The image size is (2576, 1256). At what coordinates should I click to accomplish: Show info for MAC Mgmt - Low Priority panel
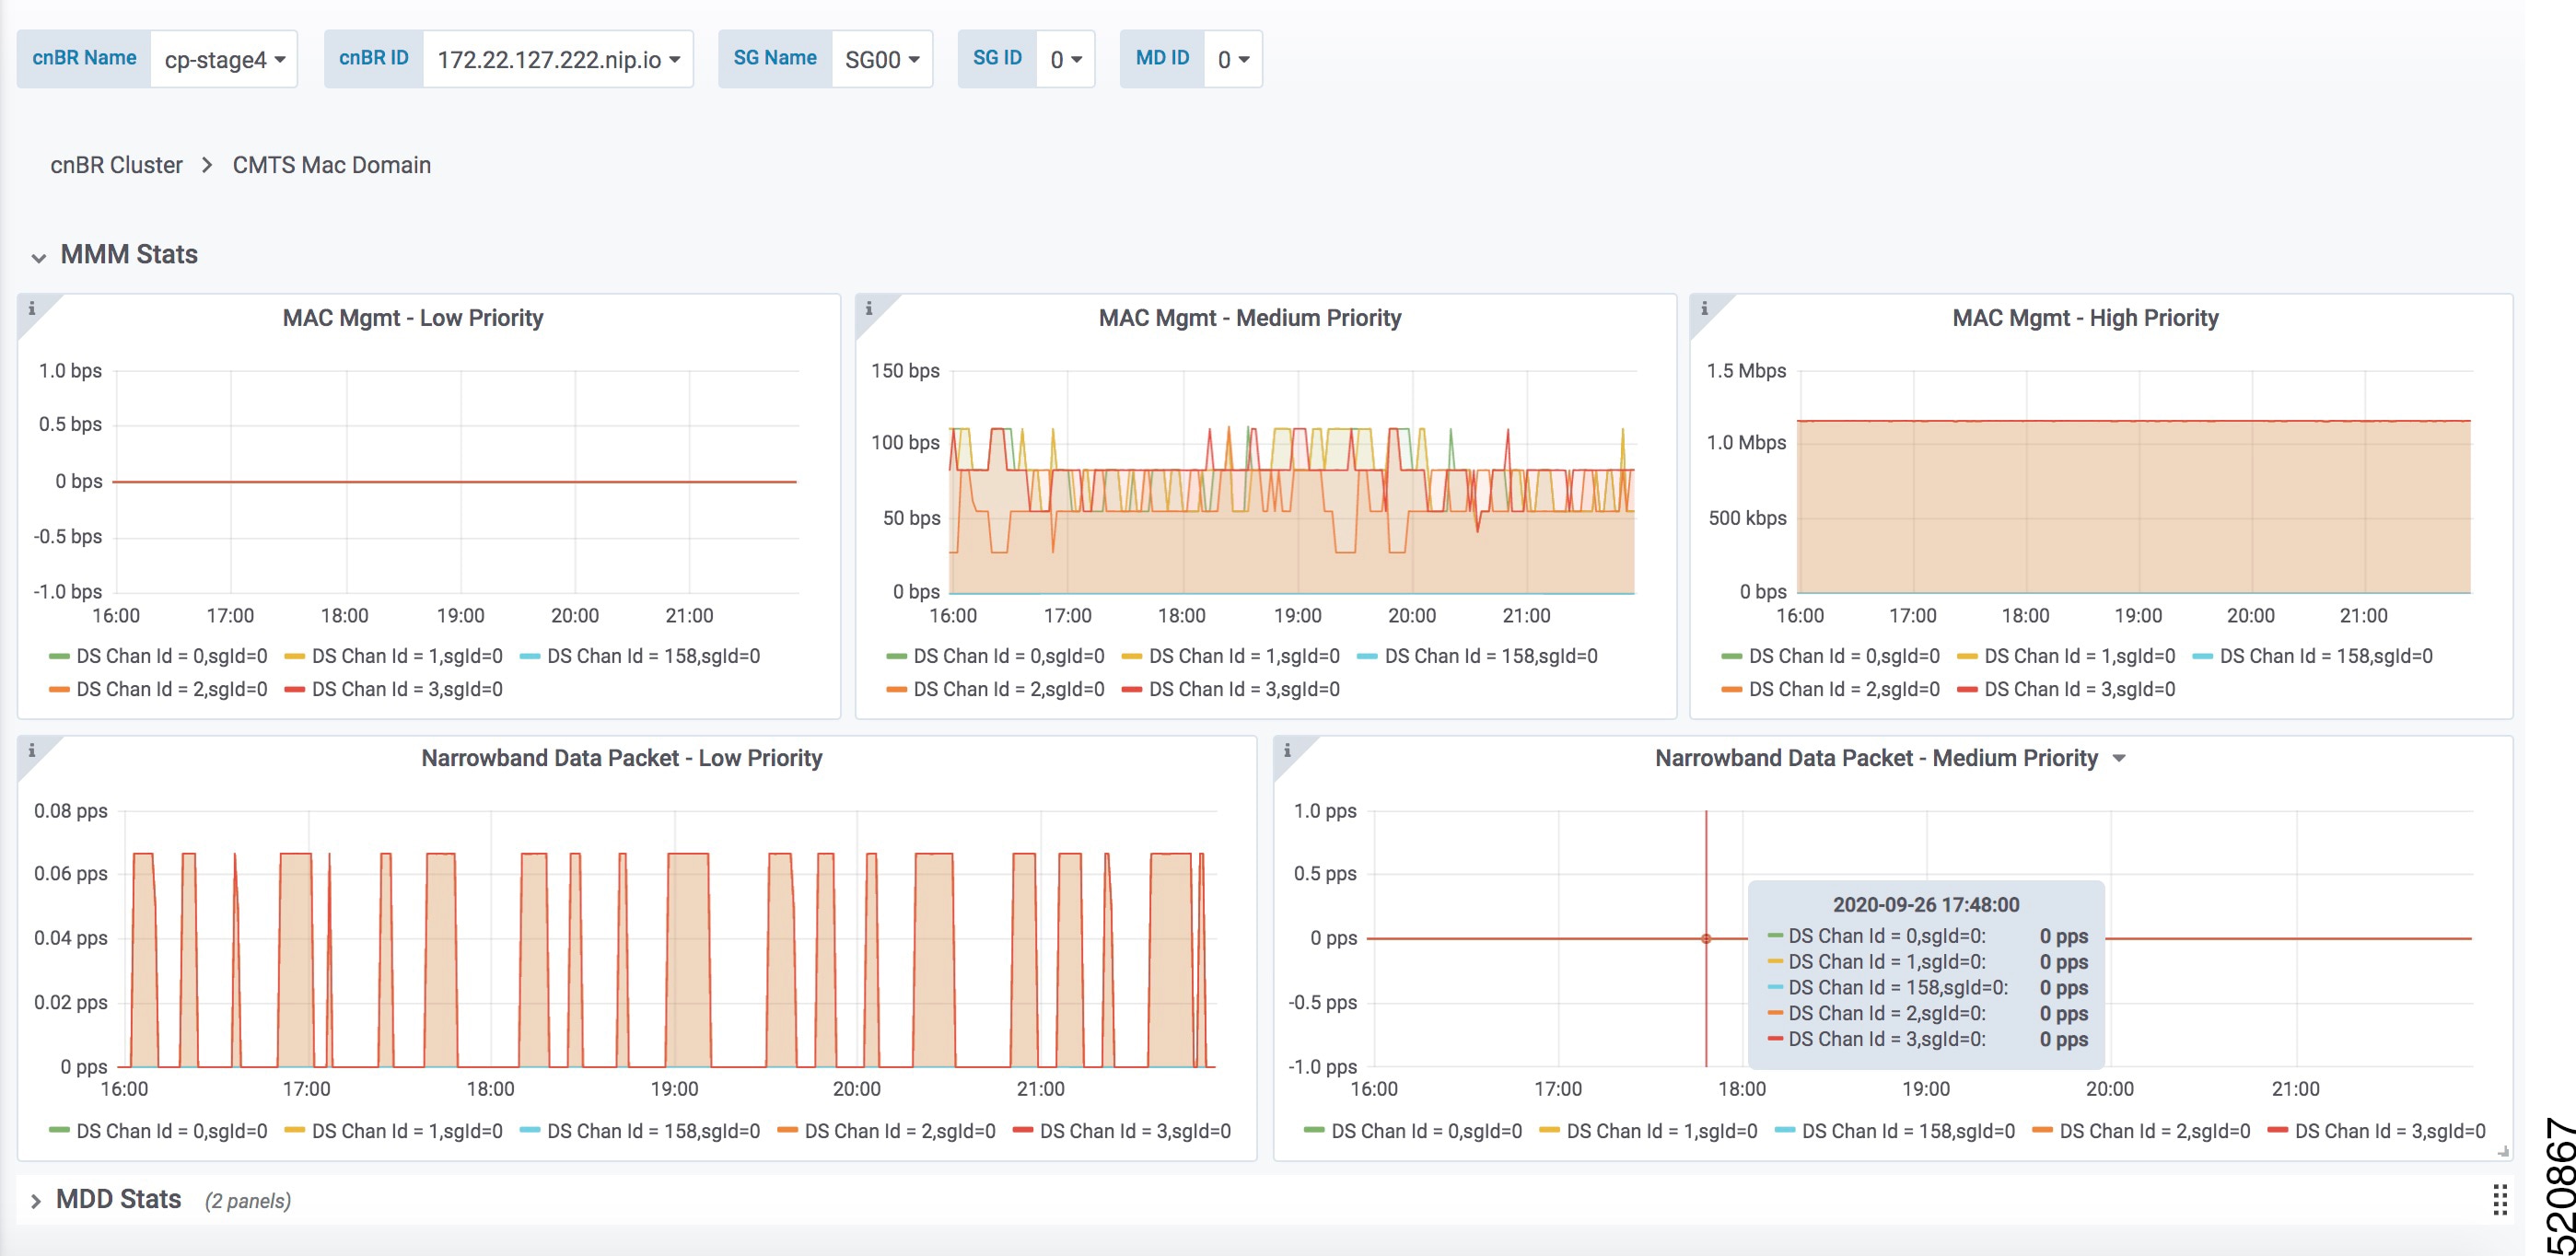coord(32,308)
